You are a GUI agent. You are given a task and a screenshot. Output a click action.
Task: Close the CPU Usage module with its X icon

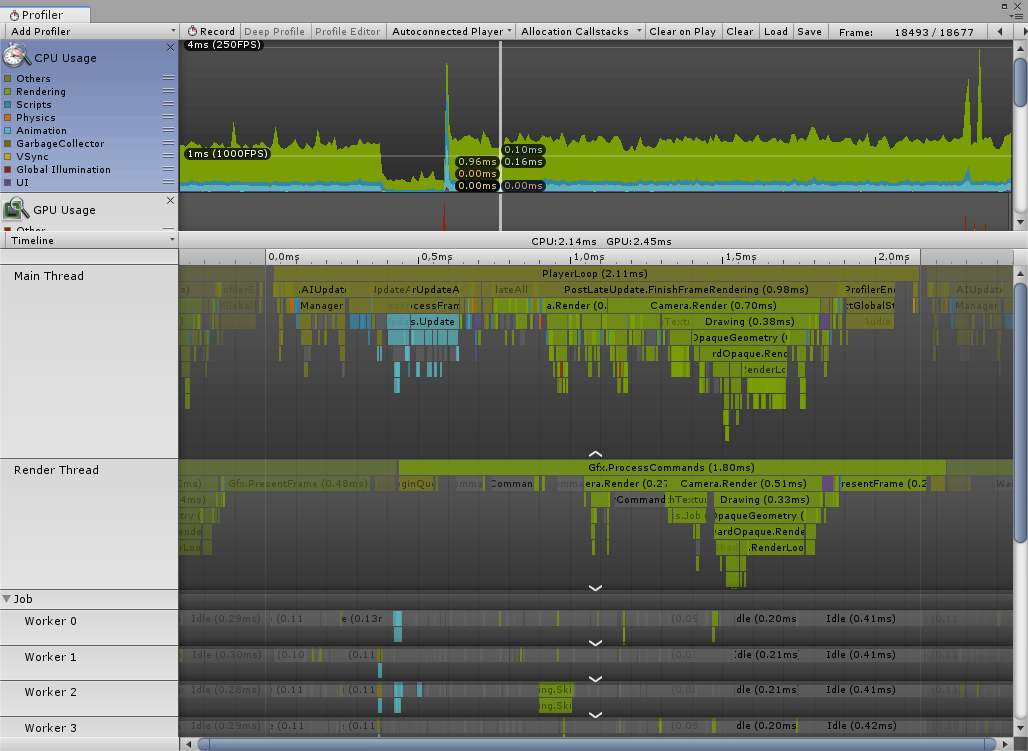point(170,47)
